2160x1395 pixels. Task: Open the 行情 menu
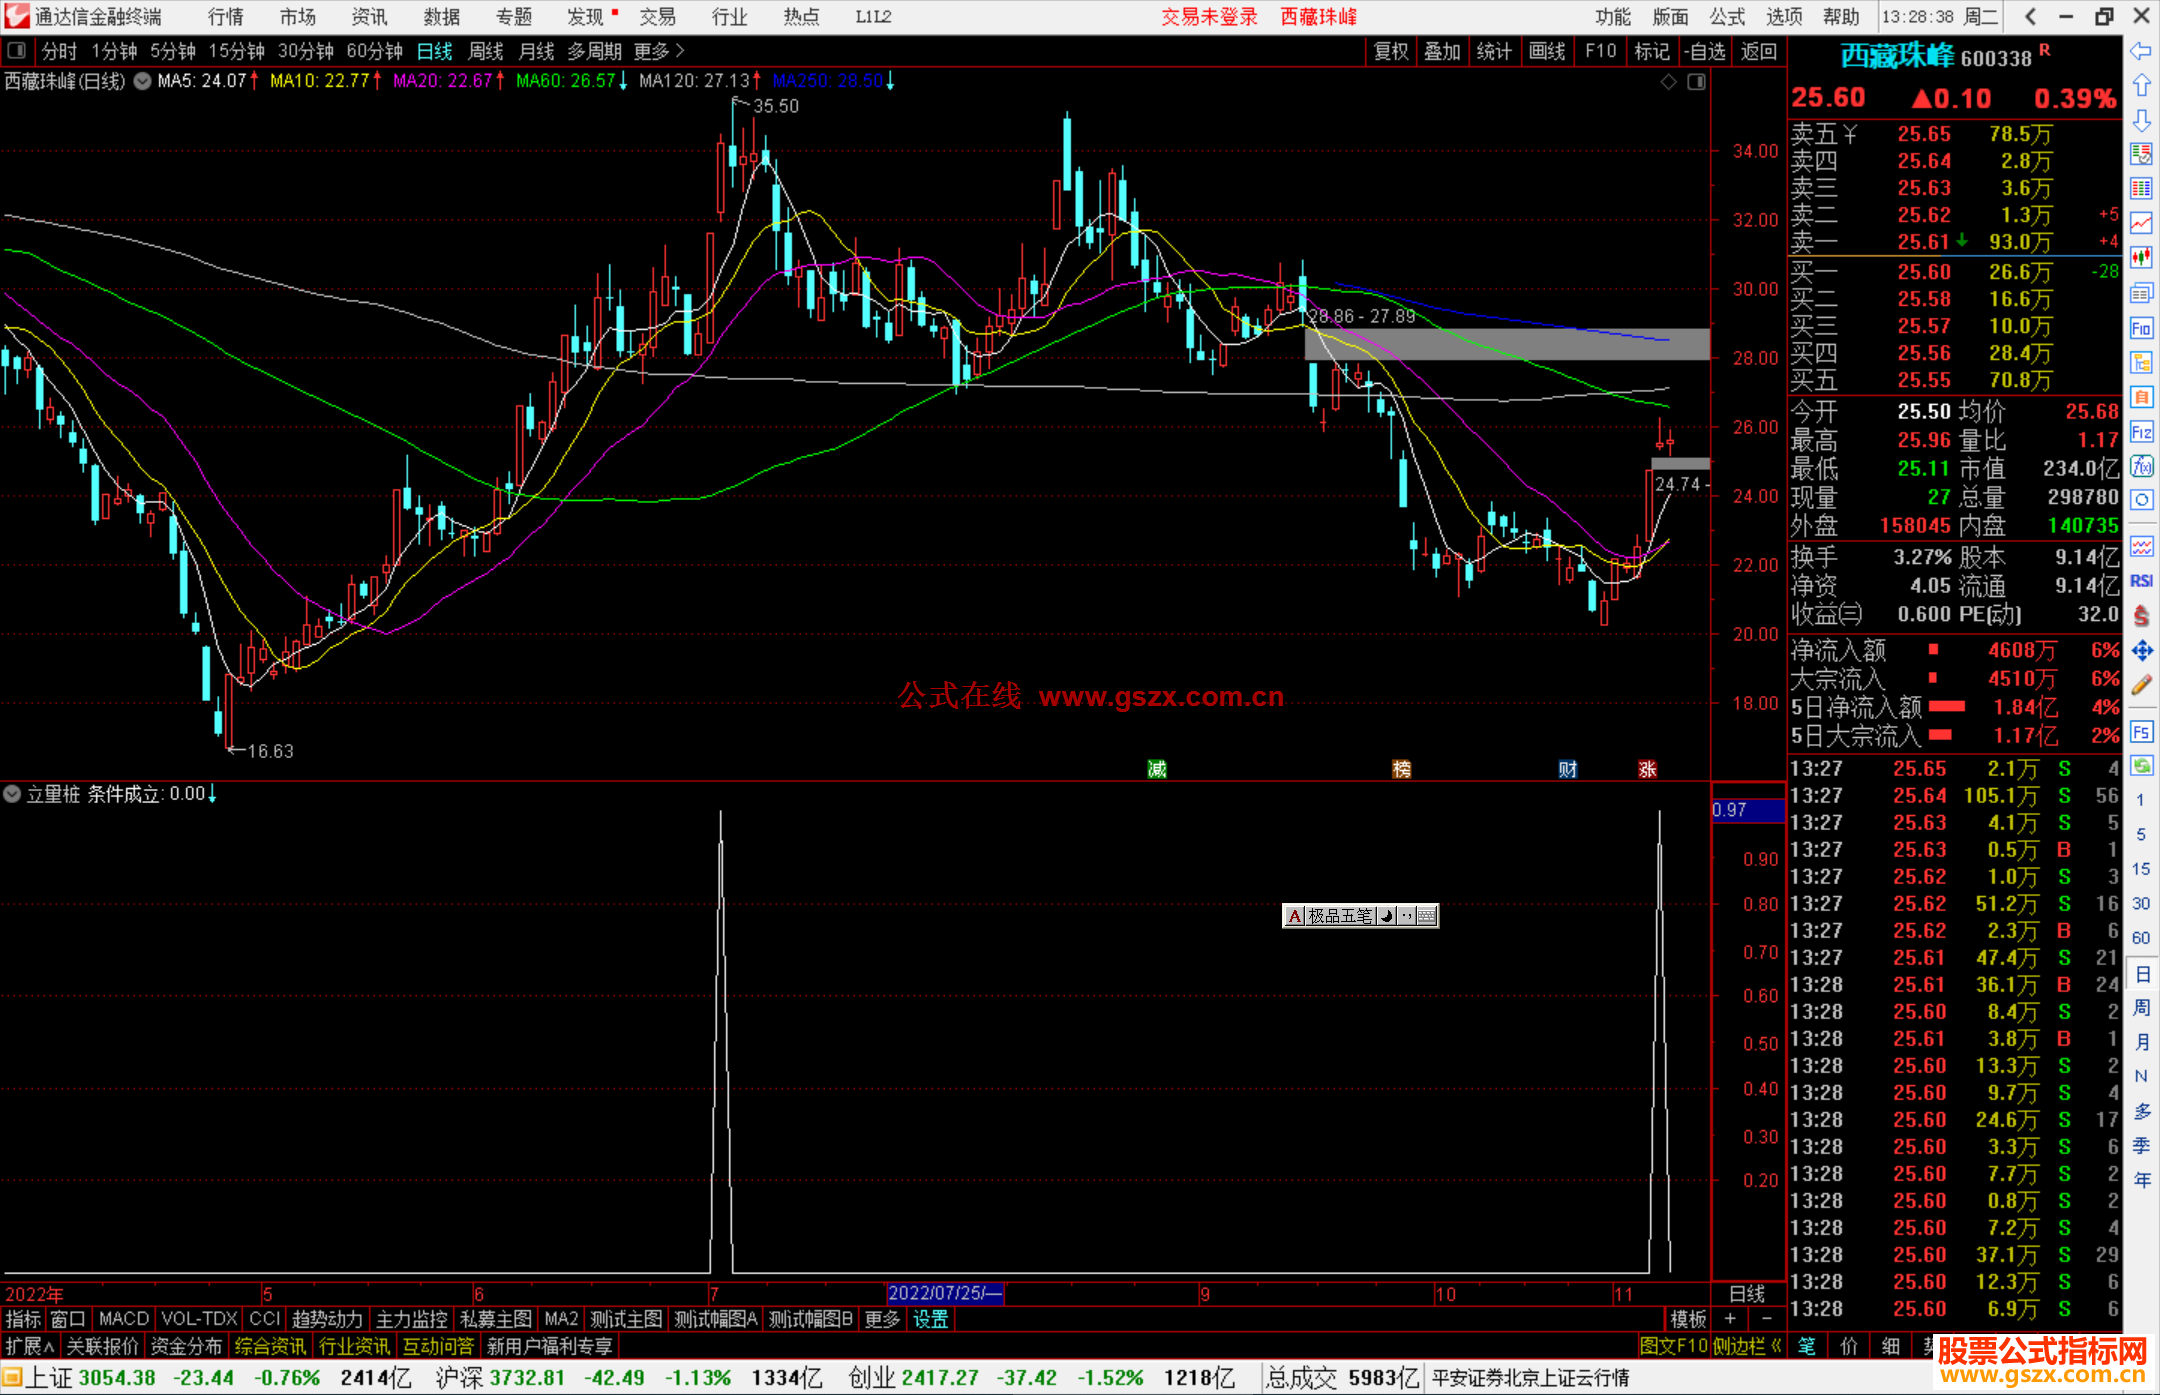[225, 17]
